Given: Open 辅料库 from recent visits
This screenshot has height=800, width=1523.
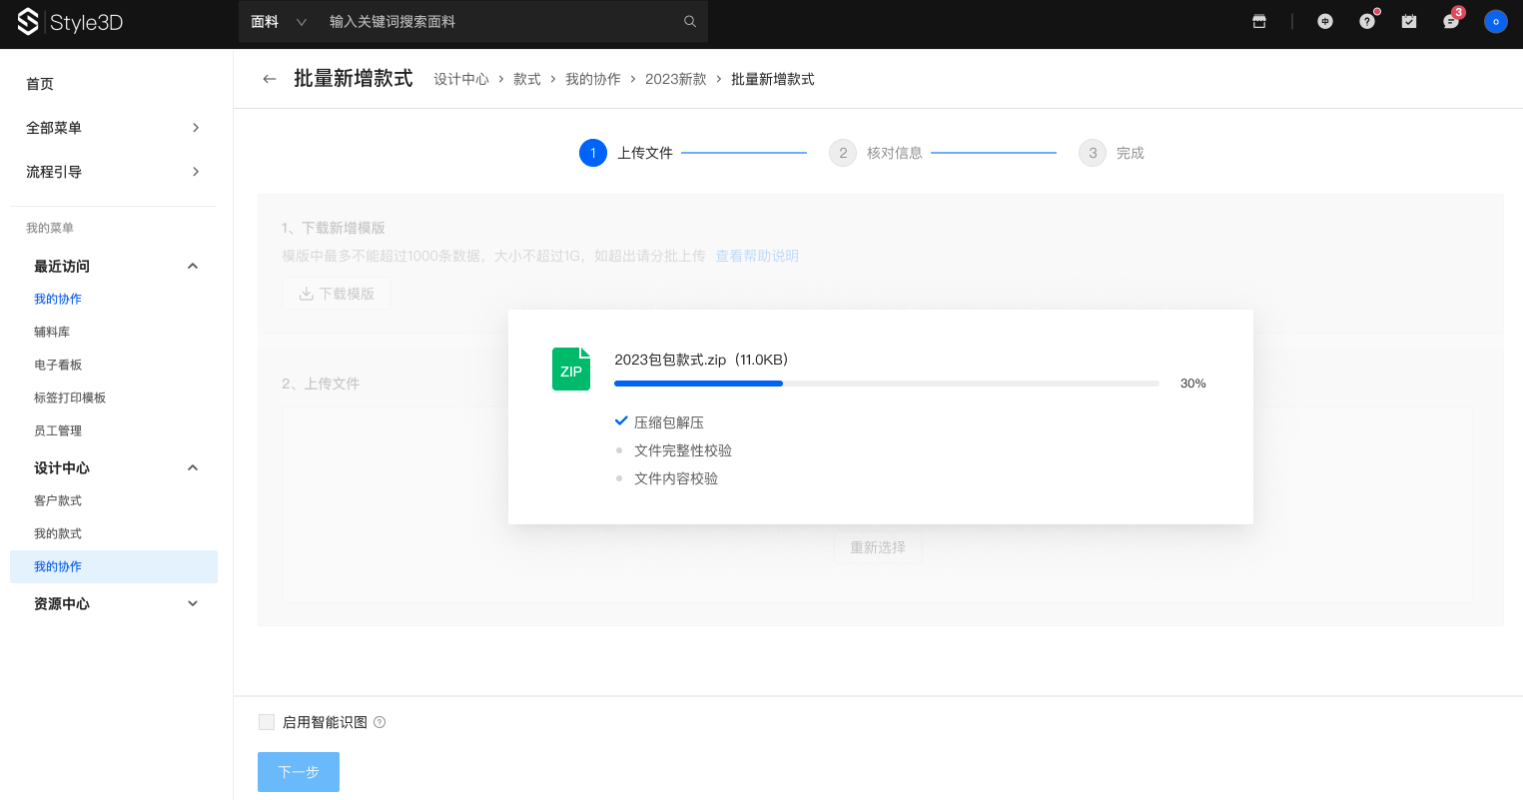Looking at the screenshot, I should click(52, 332).
